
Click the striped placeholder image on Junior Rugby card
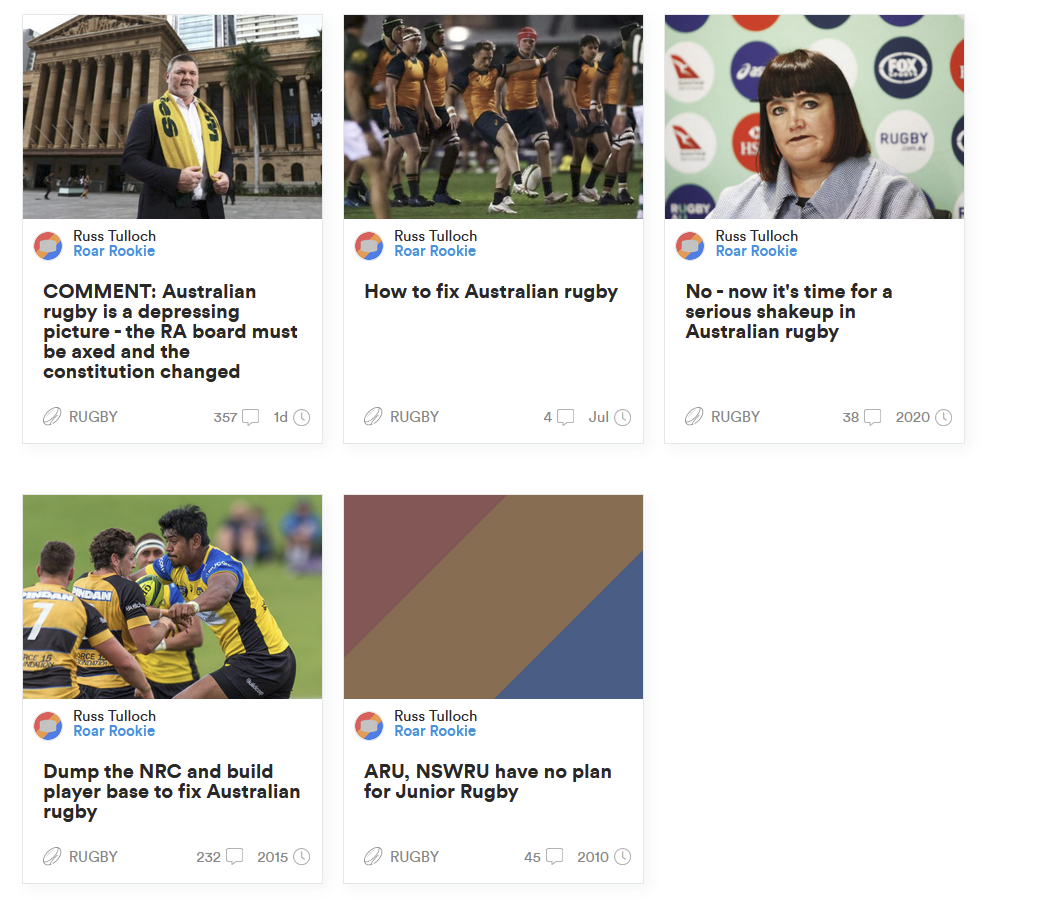pyautogui.click(x=493, y=597)
